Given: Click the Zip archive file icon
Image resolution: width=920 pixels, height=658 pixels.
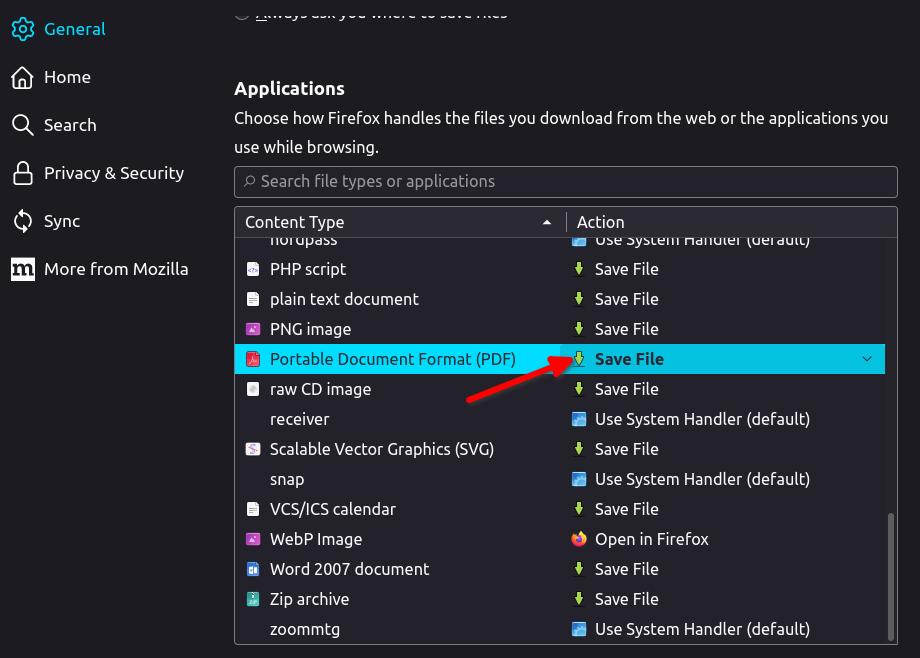Looking at the screenshot, I should coord(253,599).
